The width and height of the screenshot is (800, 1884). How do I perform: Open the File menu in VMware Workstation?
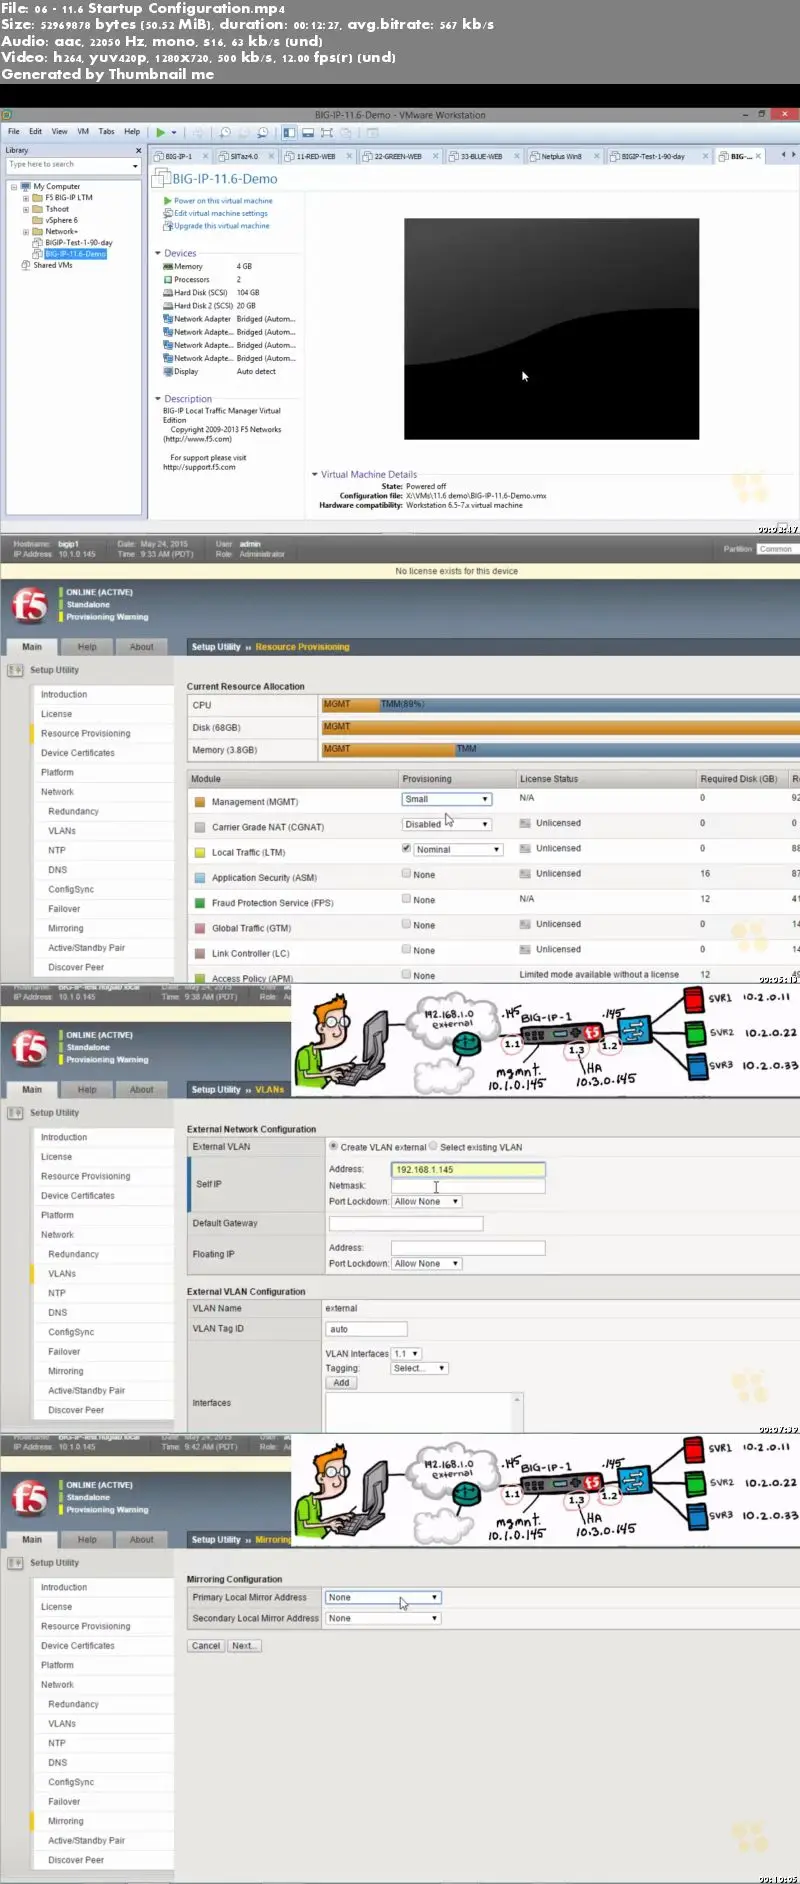tap(14, 132)
